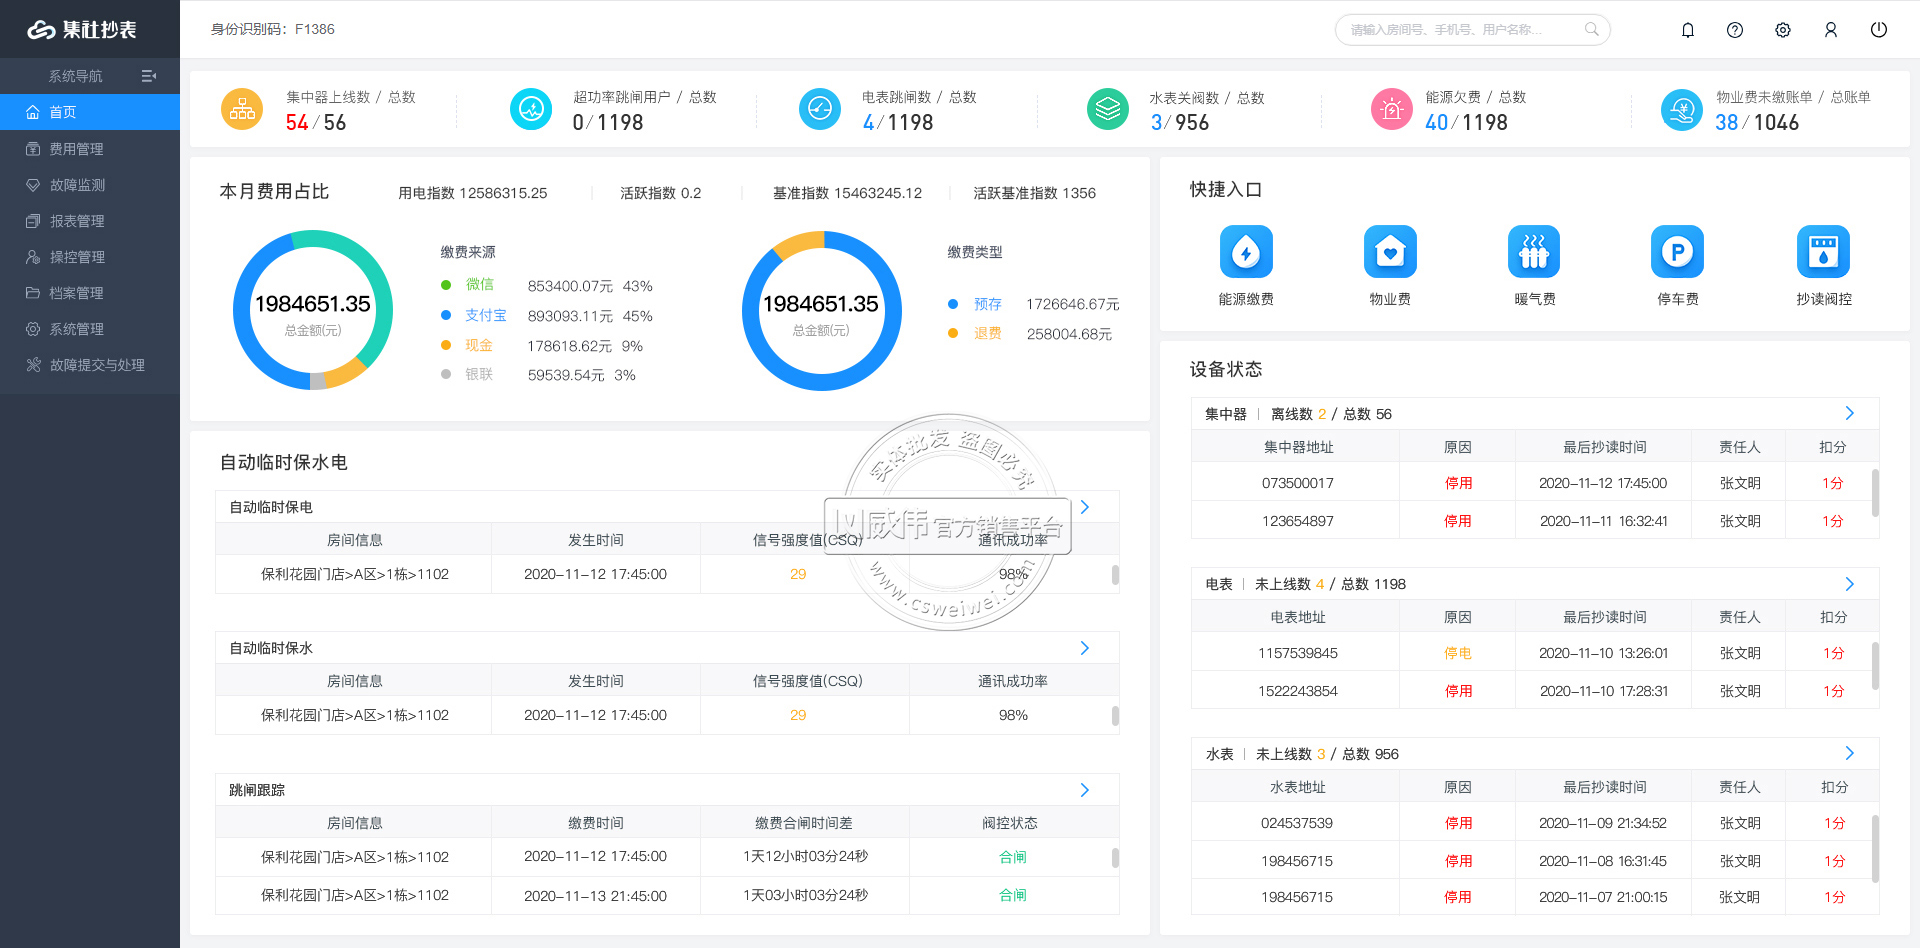
Task: Click concentrator address 073500017
Action: (x=1297, y=483)
